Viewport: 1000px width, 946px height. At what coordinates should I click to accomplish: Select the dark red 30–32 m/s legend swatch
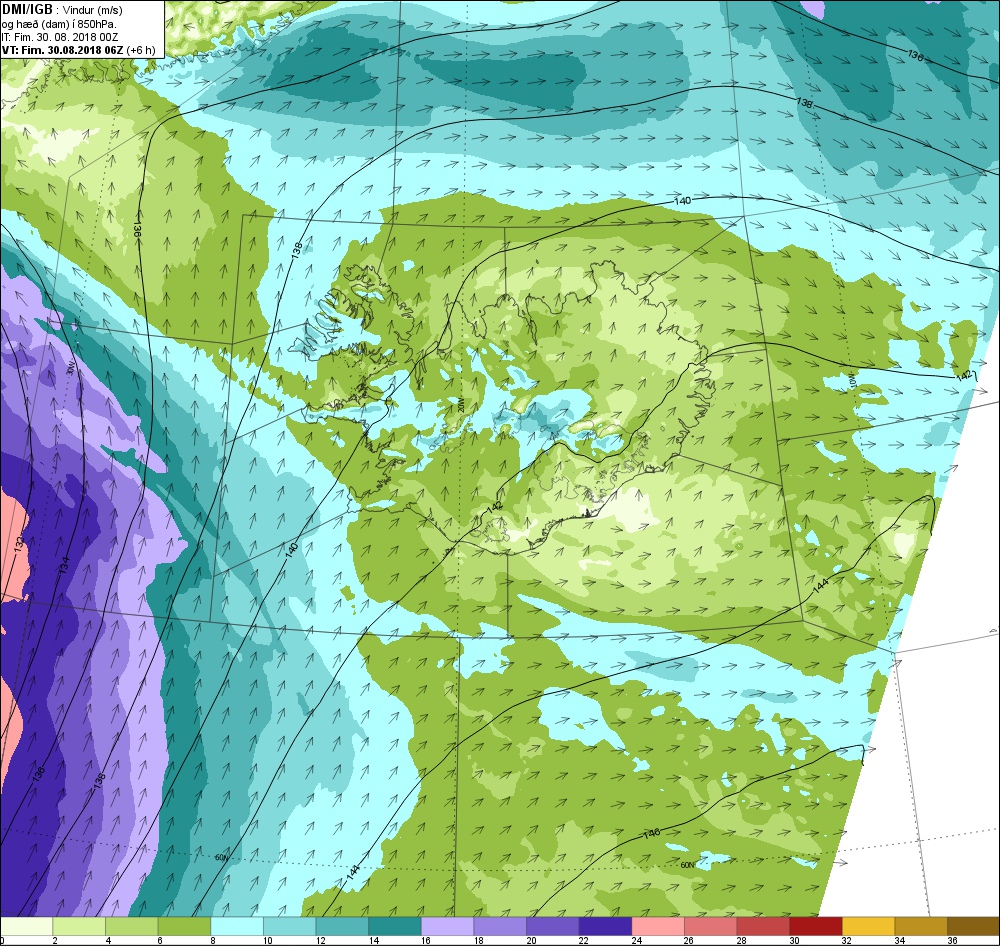pos(816,926)
